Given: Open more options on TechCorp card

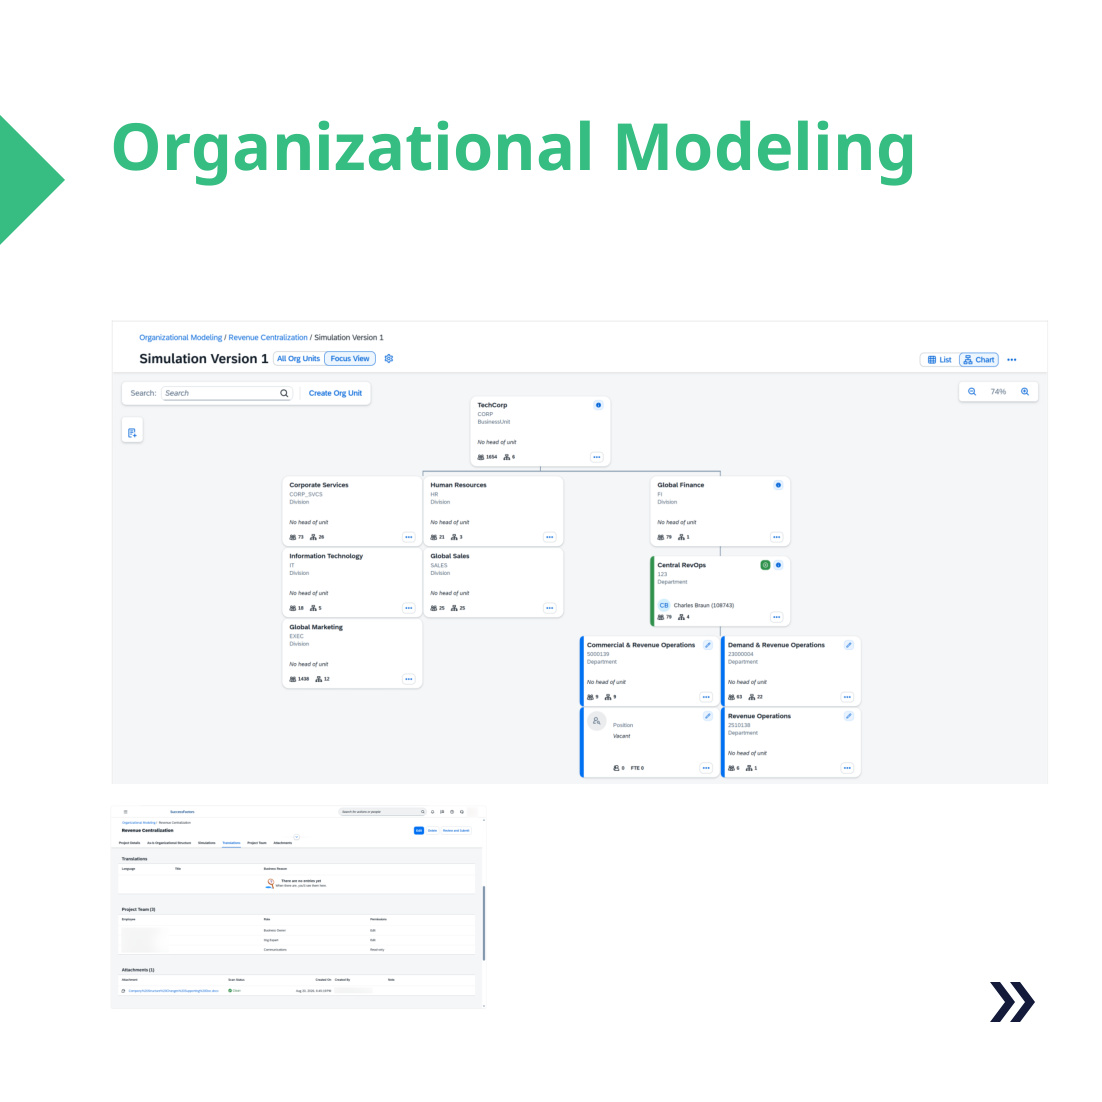Looking at the screenshot, I should [597, 457].
